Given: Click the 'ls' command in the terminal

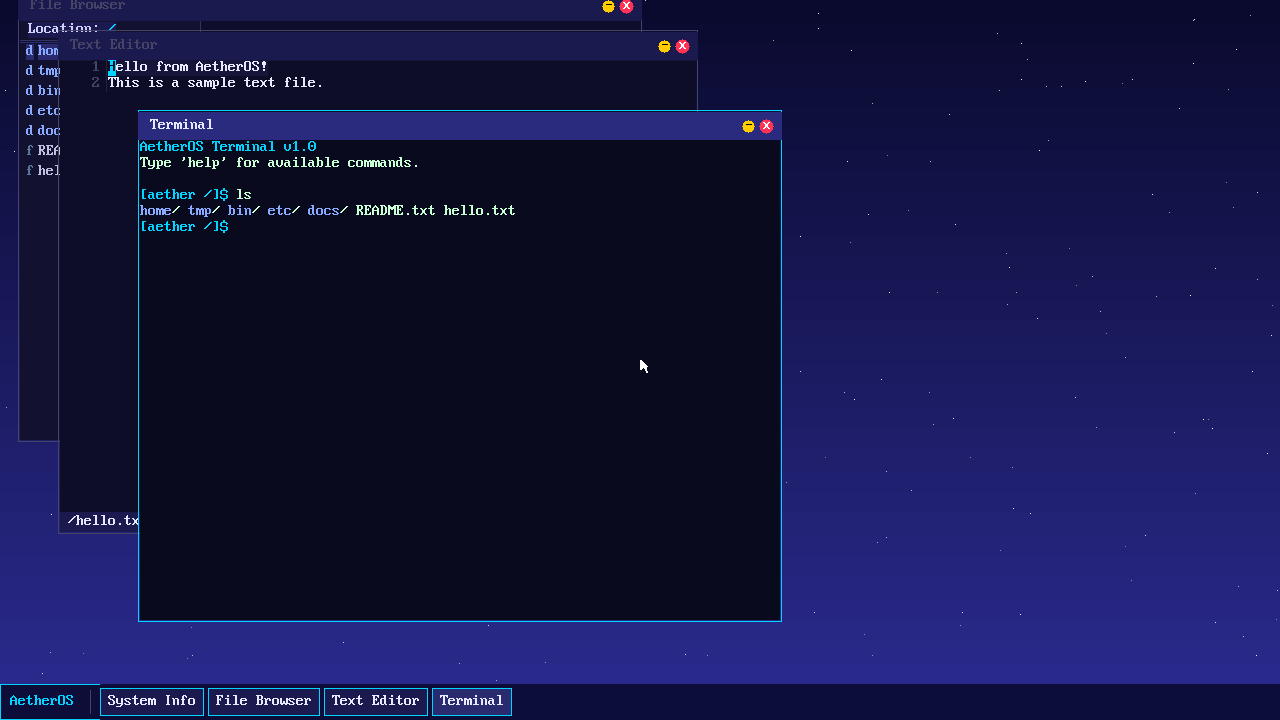Looking at the screenshot, I should [x=244, y=195].
